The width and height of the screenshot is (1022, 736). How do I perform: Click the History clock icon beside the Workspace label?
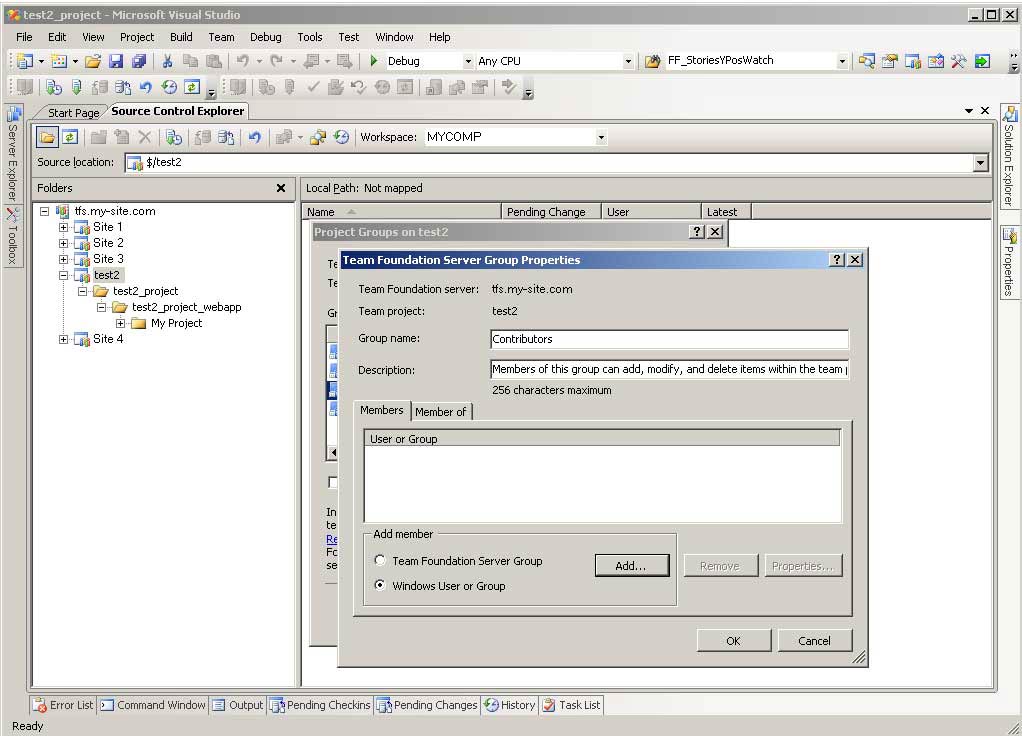point(341,137)
